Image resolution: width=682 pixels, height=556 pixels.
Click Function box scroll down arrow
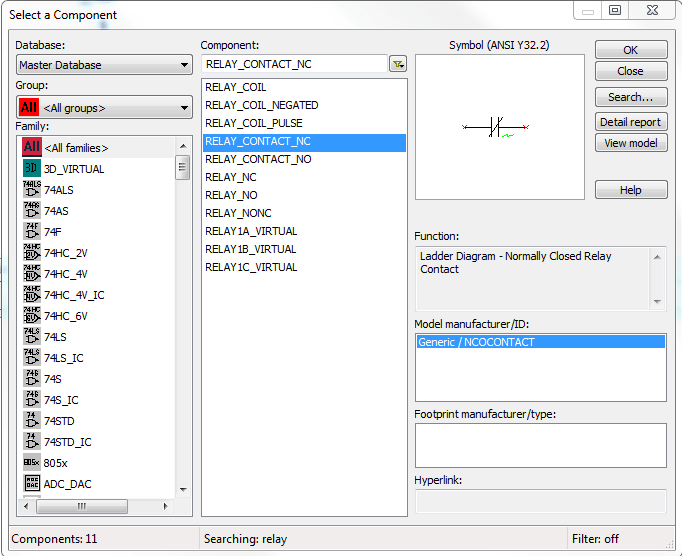[657, 301]
